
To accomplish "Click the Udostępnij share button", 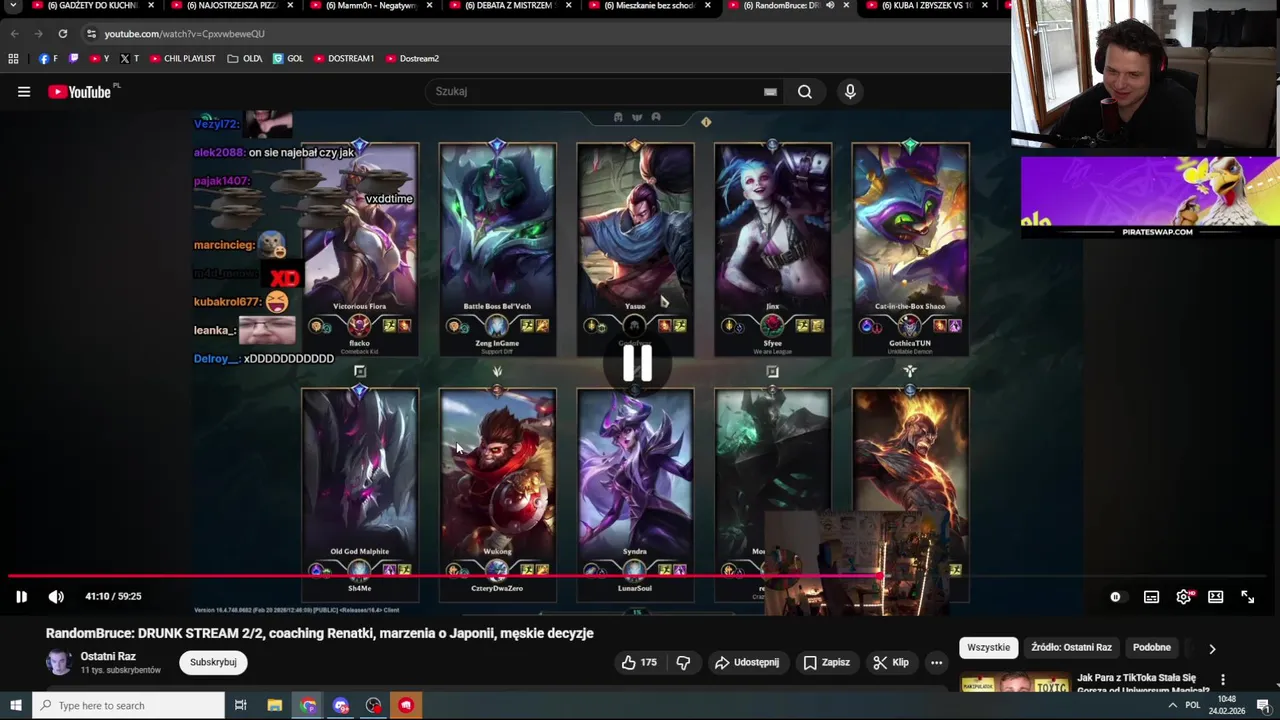I will (x=747, y=662).
